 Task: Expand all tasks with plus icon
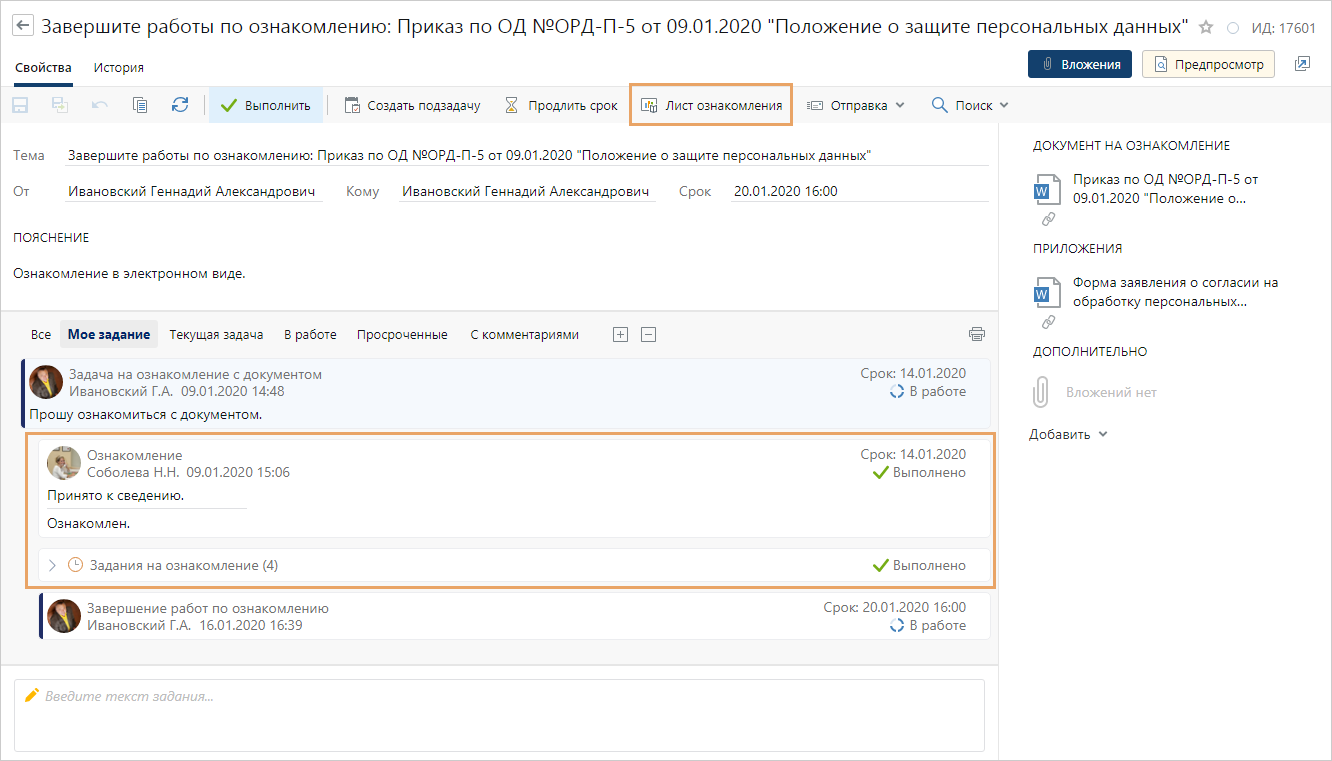pos(620,335)
